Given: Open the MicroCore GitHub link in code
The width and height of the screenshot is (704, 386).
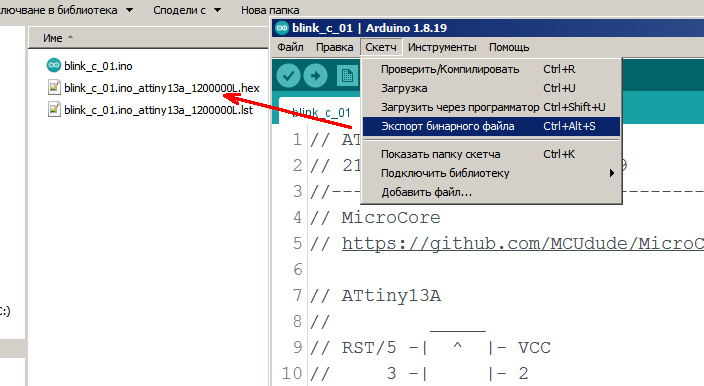Looking at the screenshot, I should [523, 243].
